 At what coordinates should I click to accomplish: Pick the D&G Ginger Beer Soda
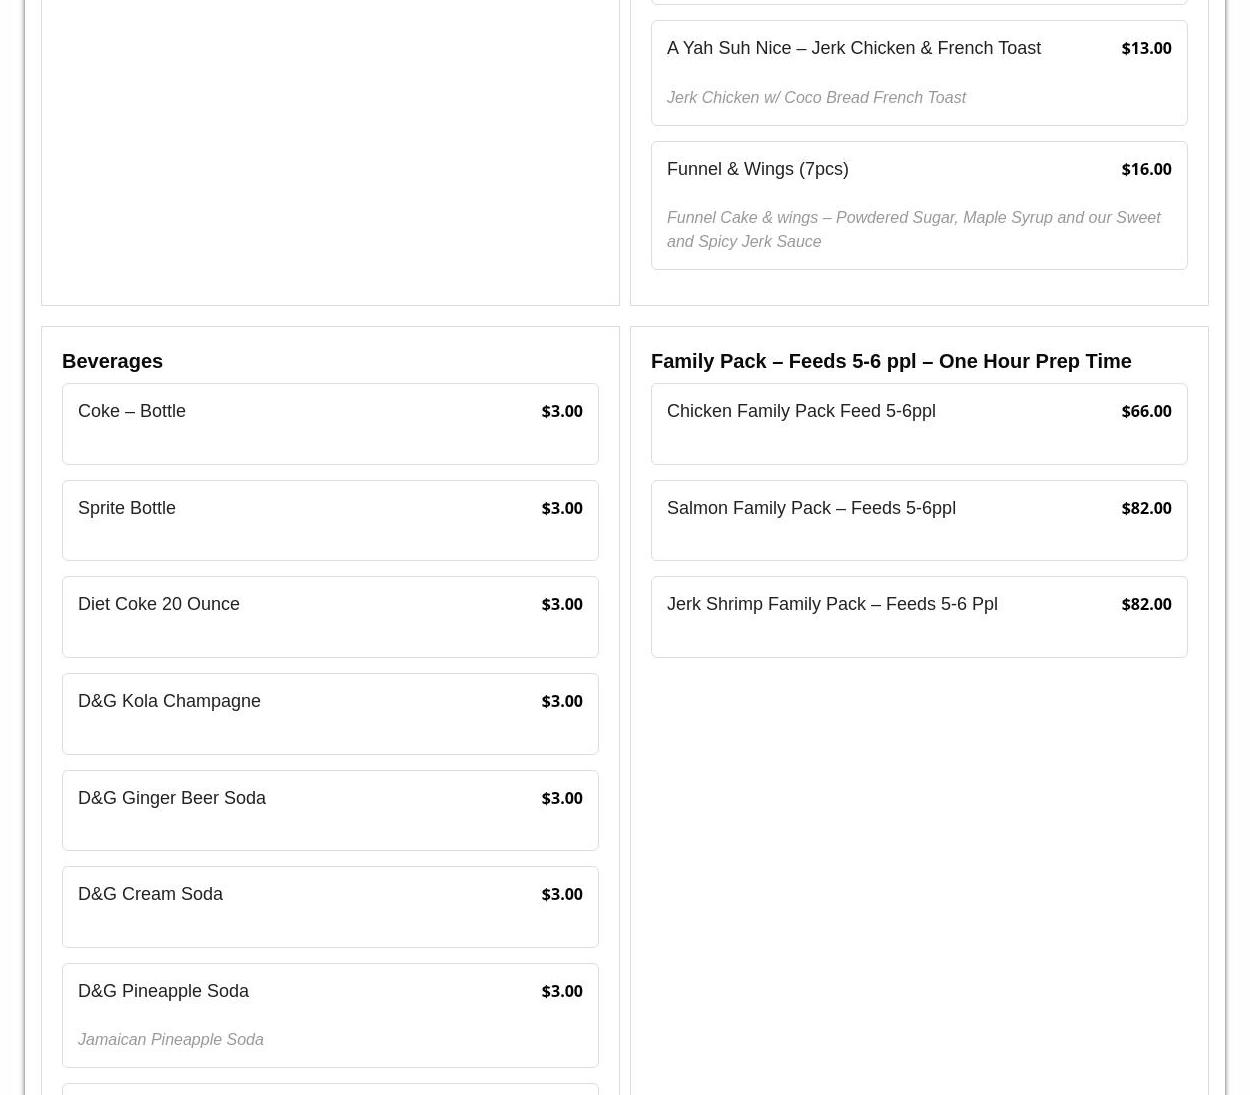point(172,798)
